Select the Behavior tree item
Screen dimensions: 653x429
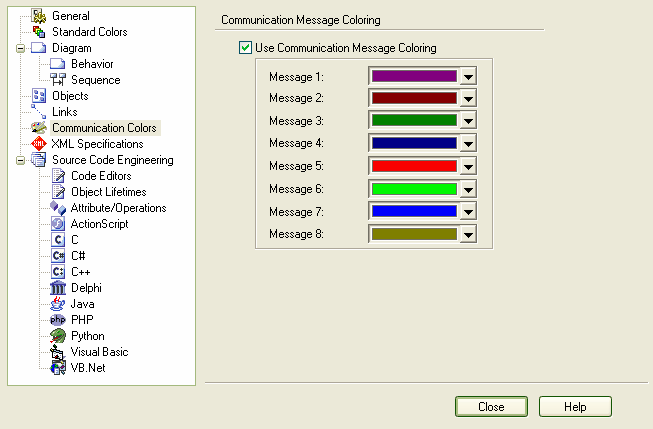[x=92, y=64]
